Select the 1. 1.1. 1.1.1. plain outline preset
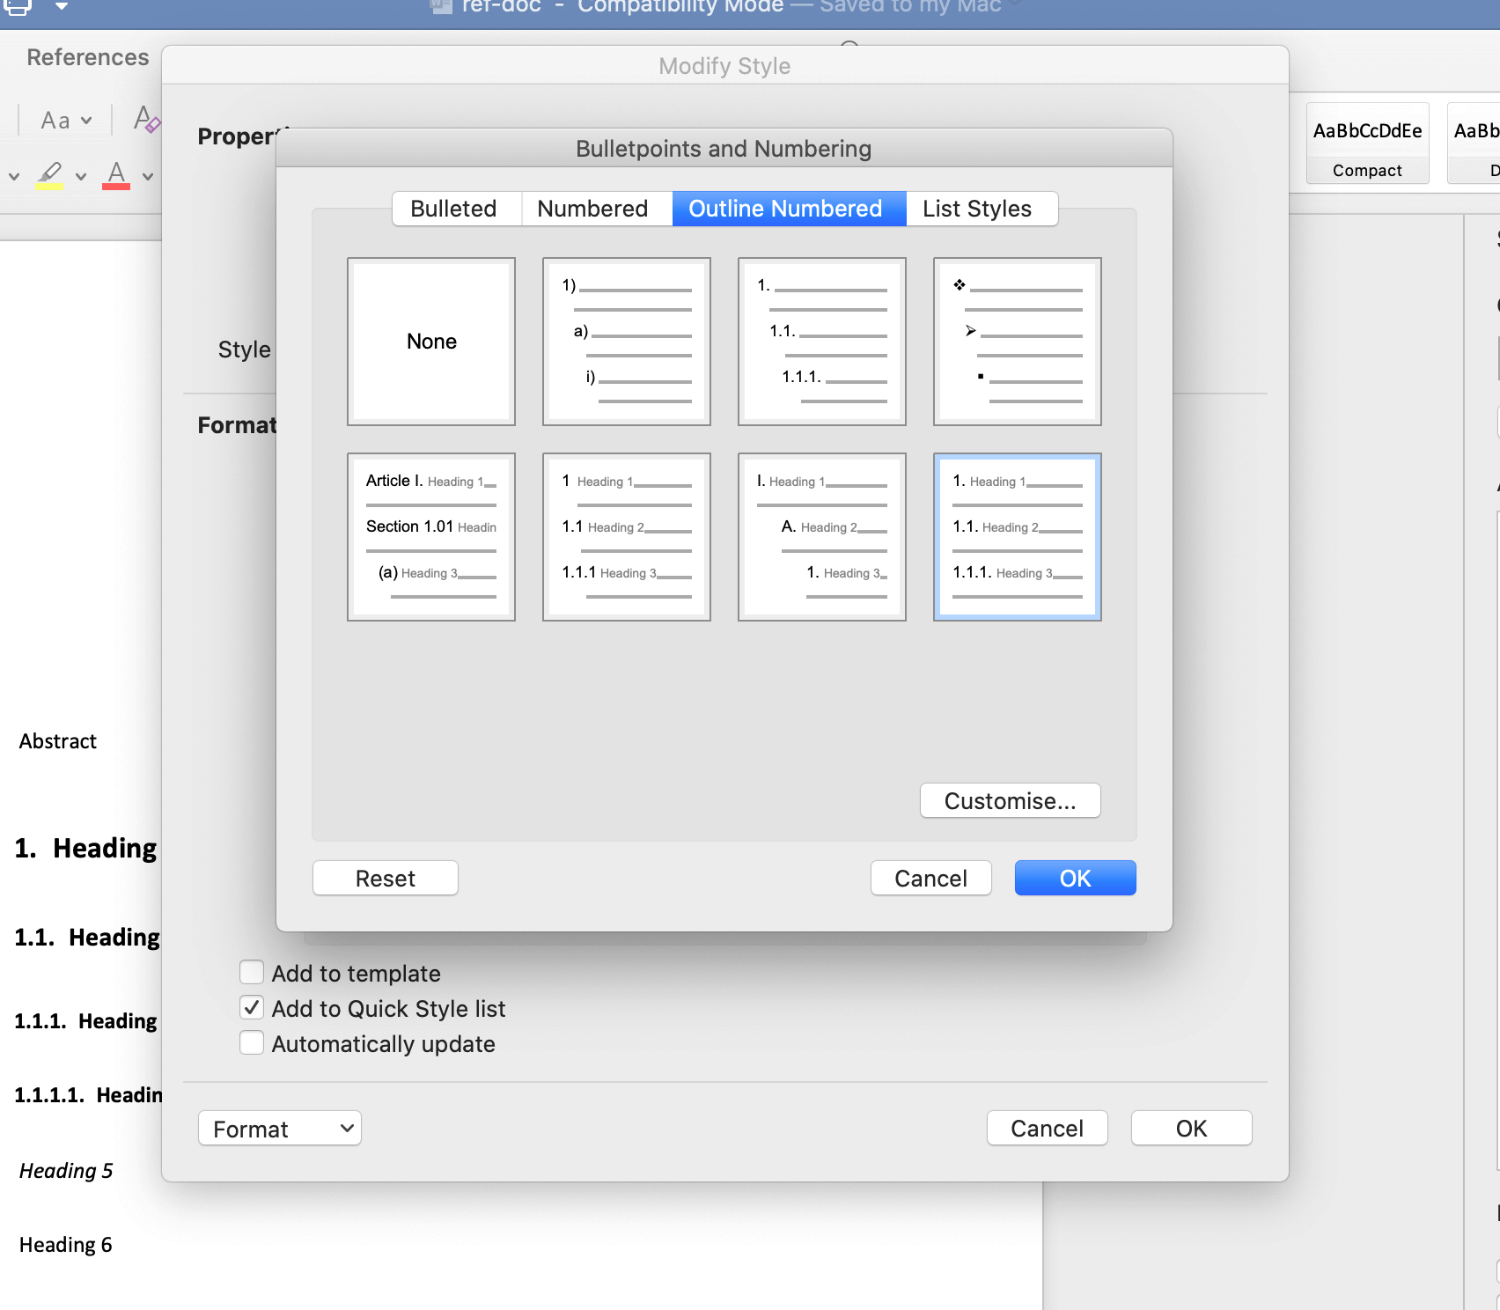This screenshot has height=1310, width=1500. tap(822, 341)
